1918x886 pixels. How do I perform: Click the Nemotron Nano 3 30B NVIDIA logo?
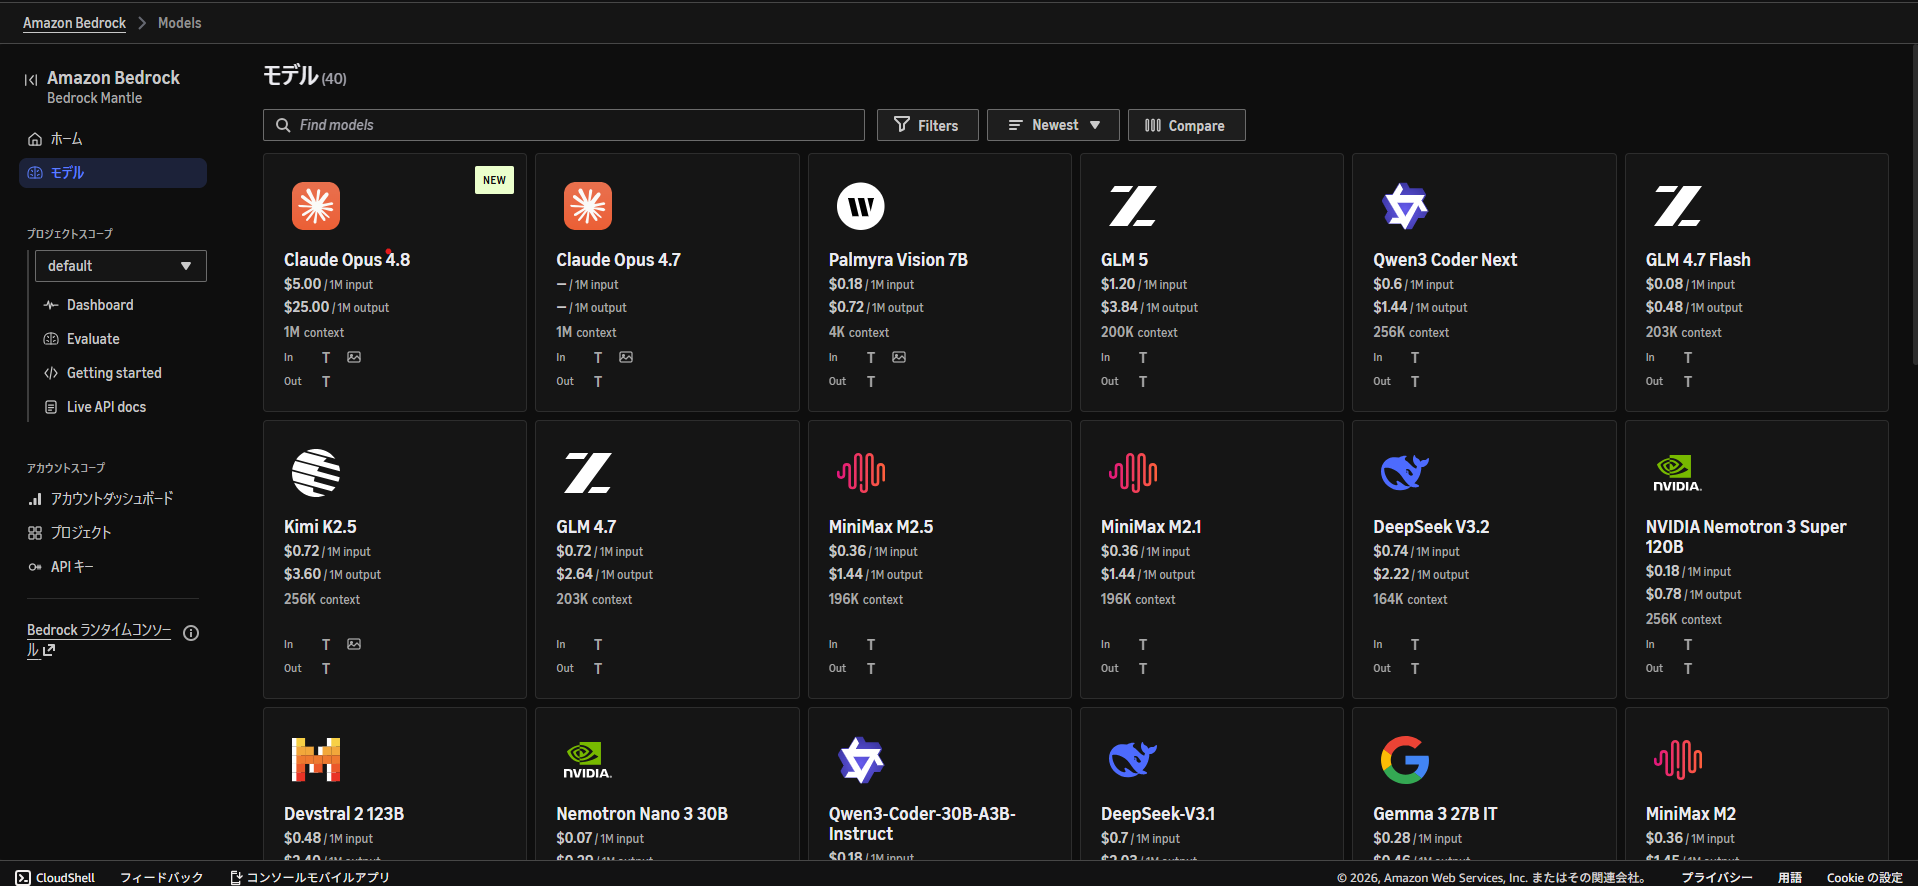[x=588, y=760]
